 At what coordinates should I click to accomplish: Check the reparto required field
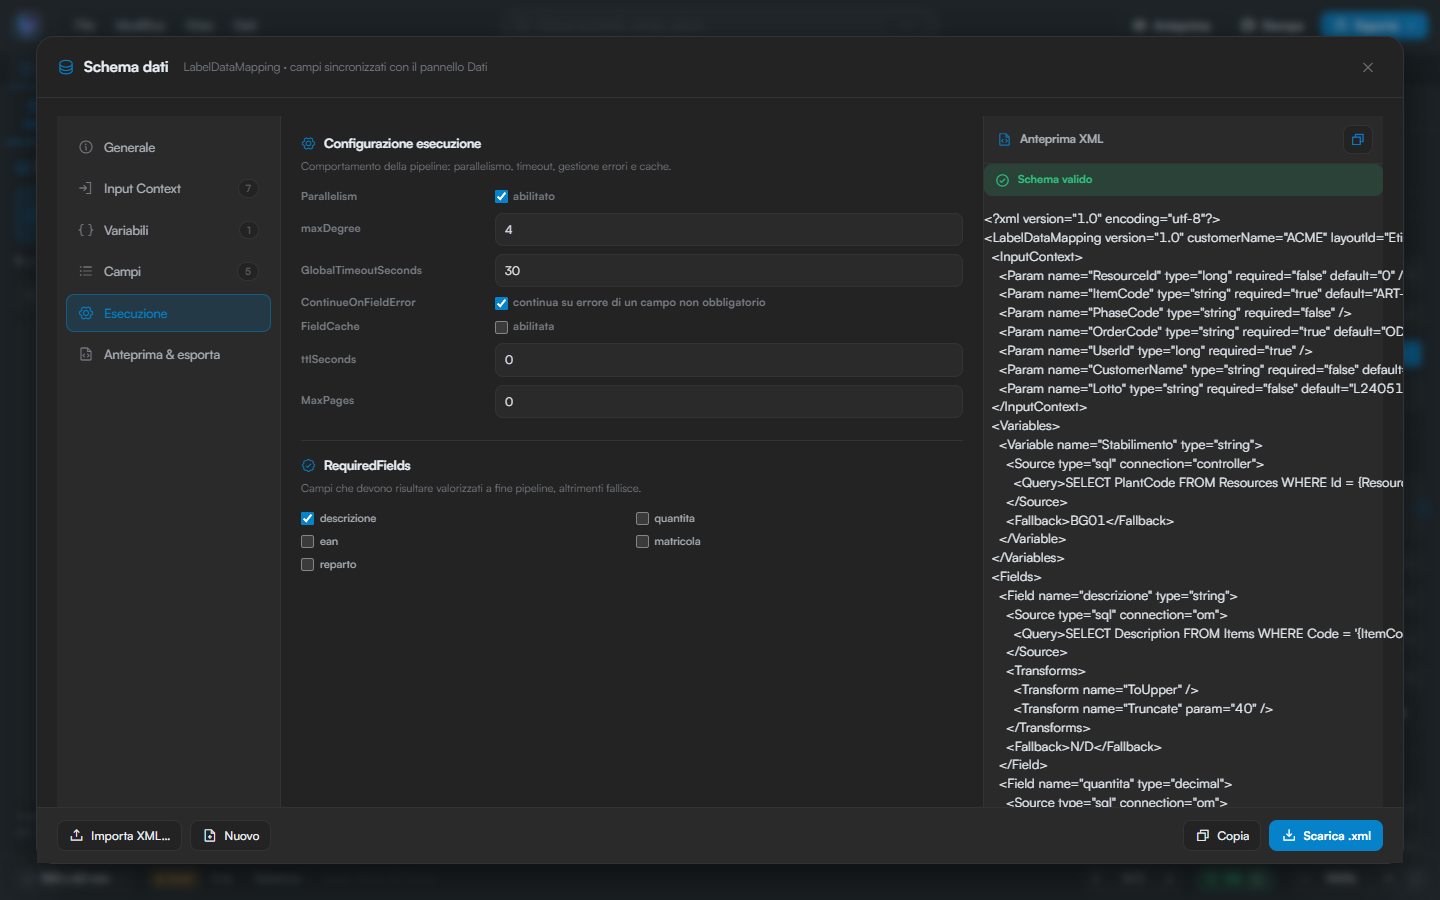(308, 565)
